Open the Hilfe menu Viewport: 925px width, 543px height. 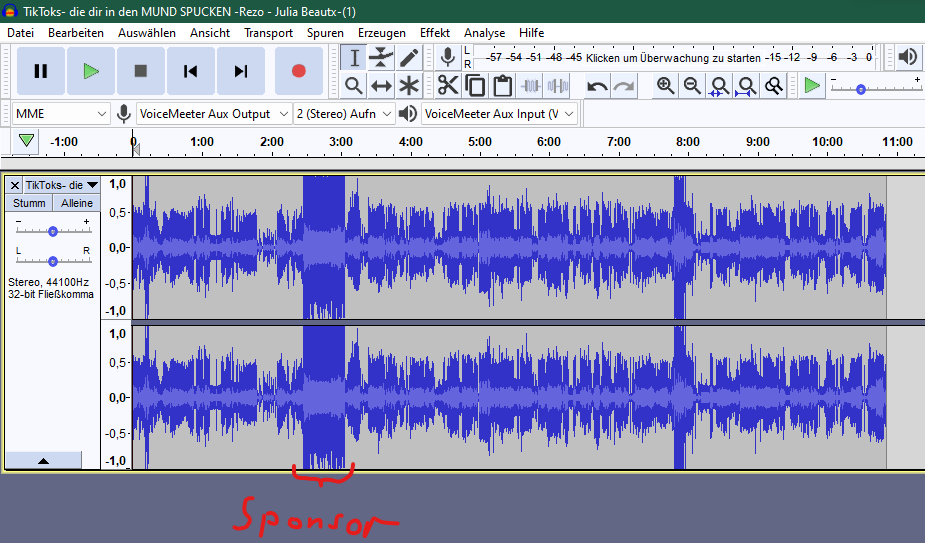[531, 32]
